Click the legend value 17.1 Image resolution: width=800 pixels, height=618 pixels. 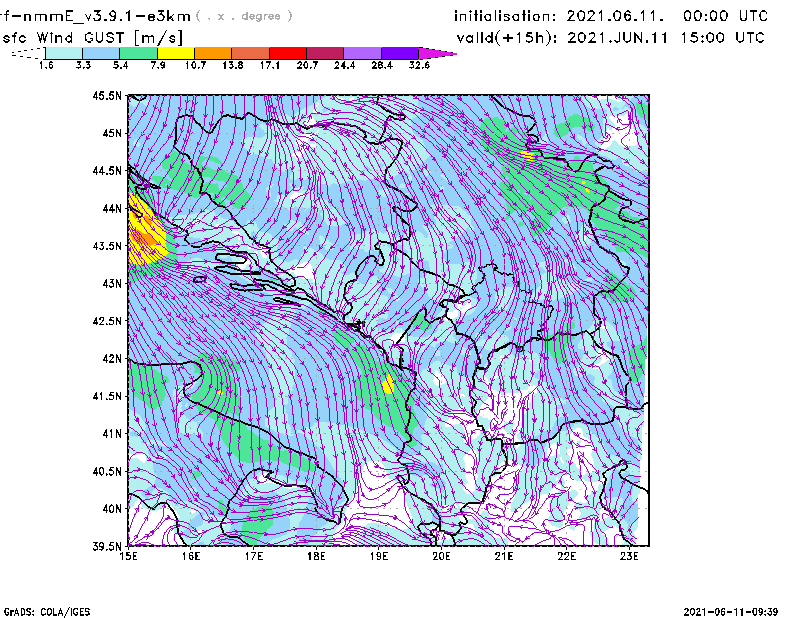[x=269, y=65]
